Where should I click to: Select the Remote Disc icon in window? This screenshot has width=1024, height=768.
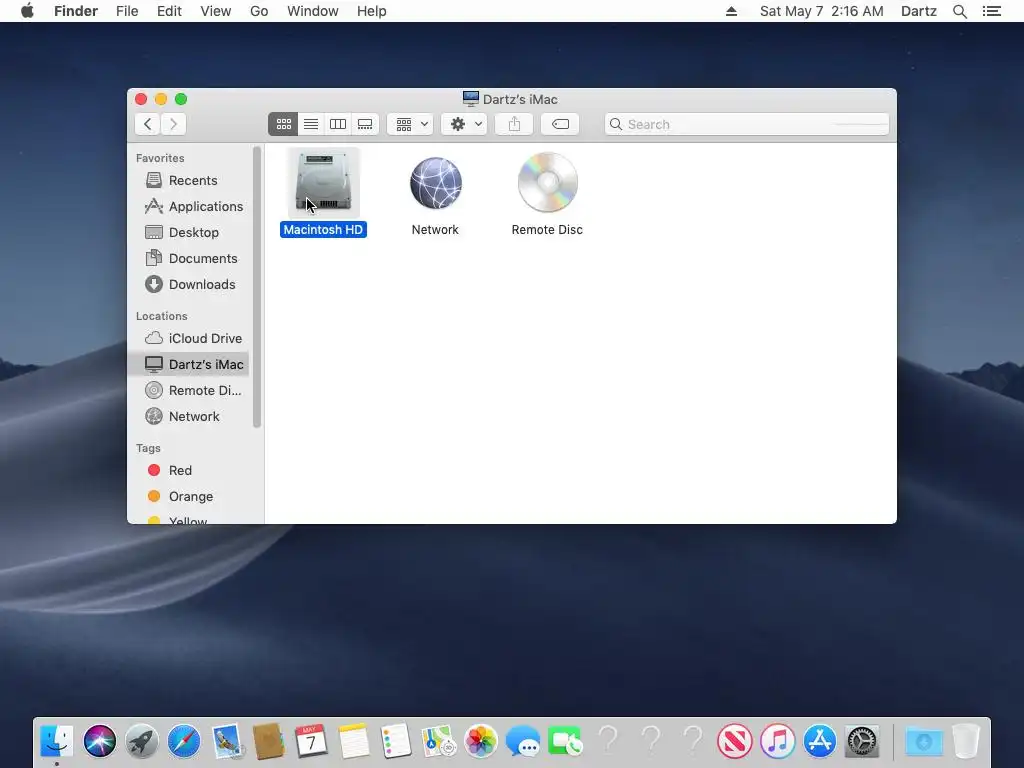click(547, 183)
